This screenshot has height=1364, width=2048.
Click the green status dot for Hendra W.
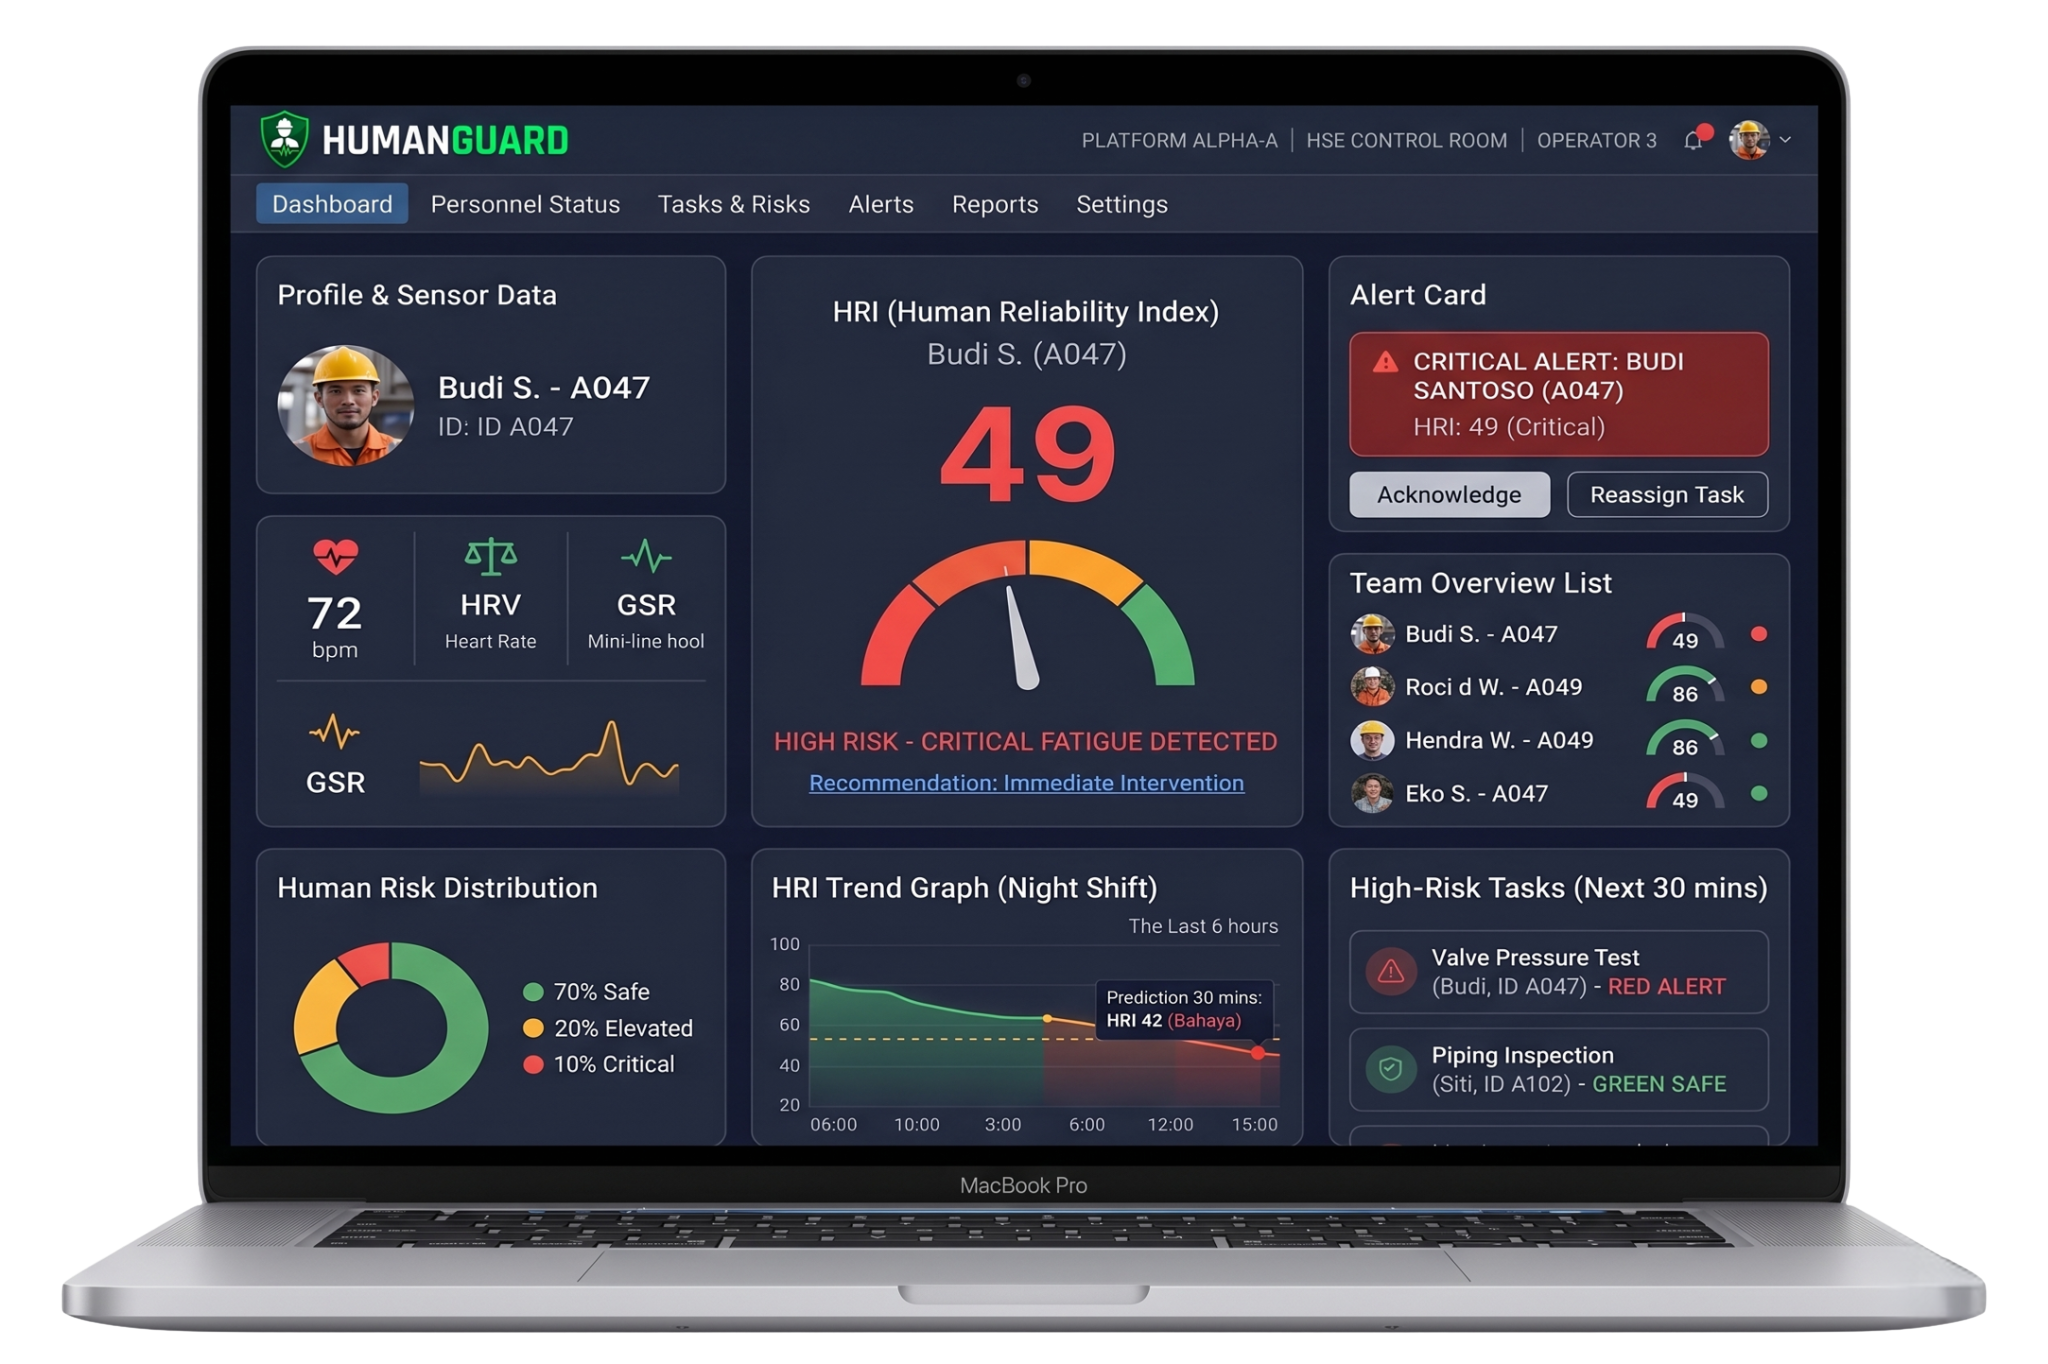pyautogui.click(x=1759, y=740)
